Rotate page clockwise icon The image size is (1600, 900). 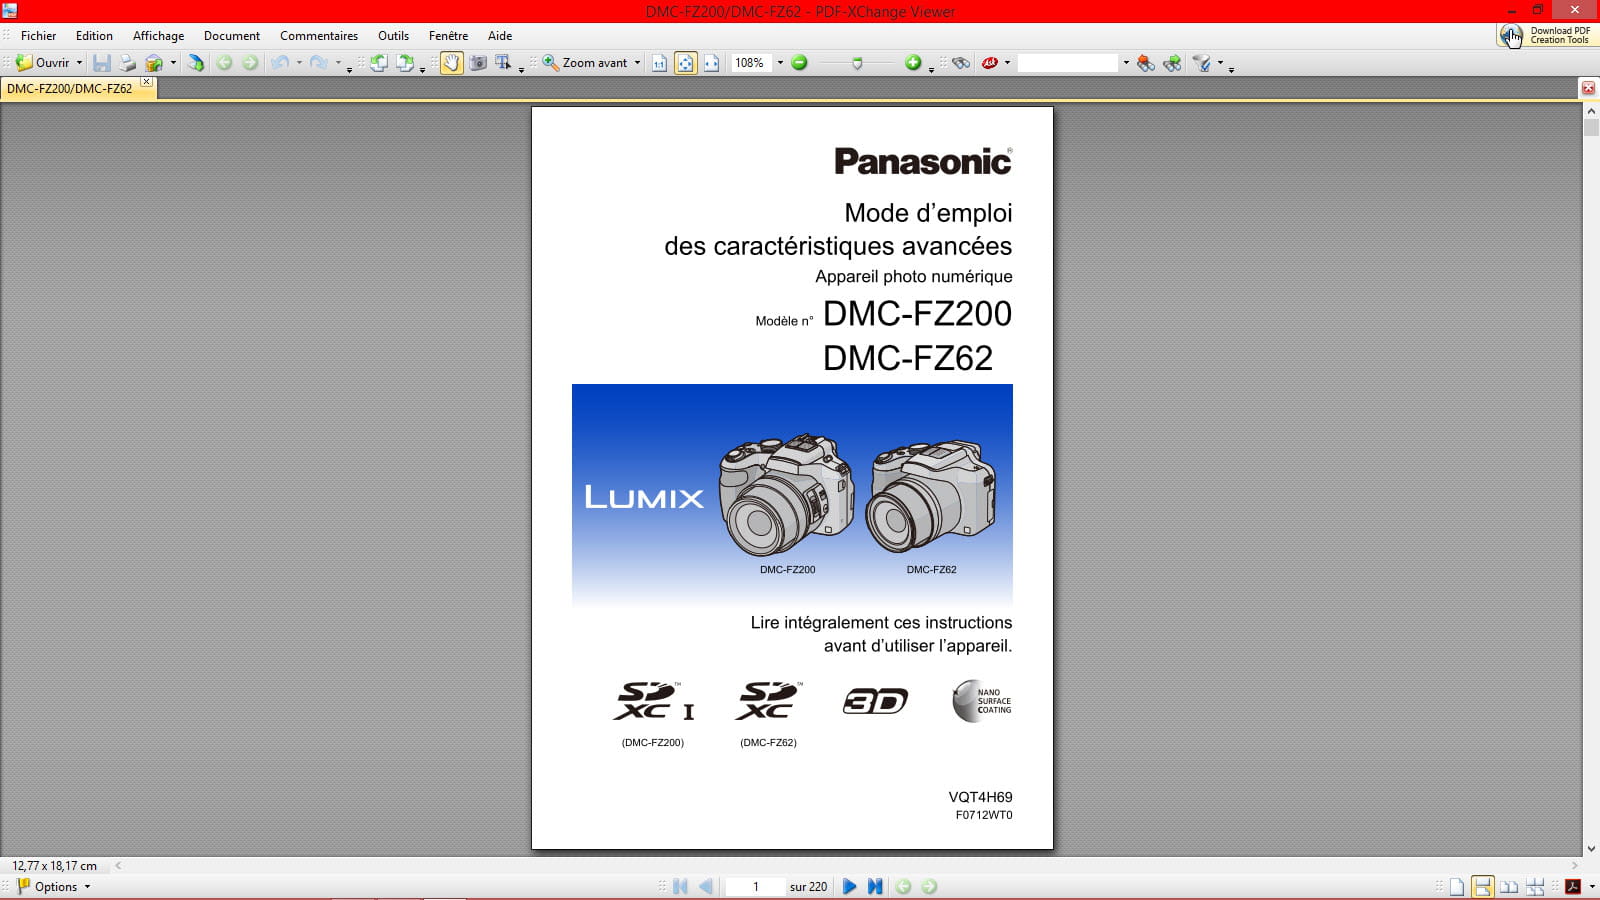pyautogui.click(x=405, y=63)
